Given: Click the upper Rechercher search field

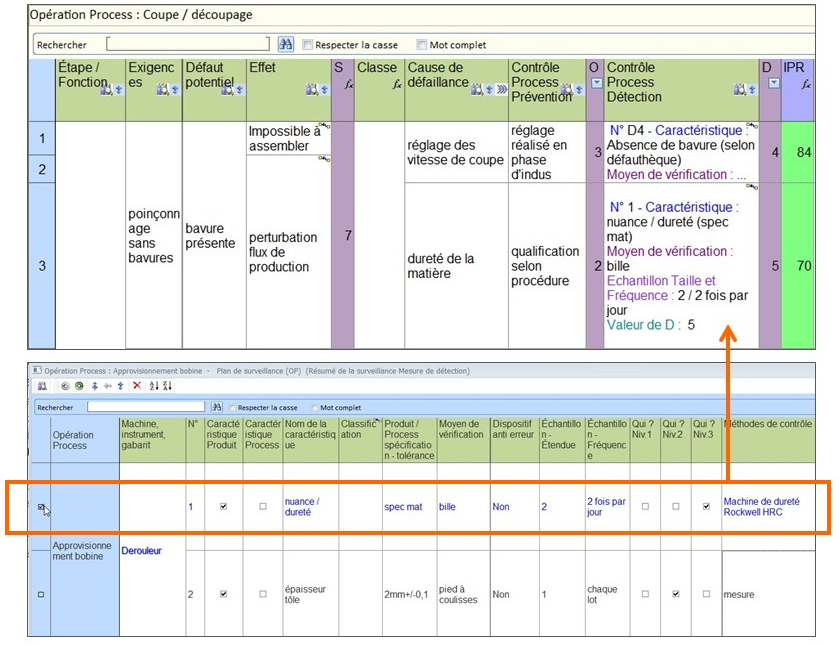Looking at the screenshot, I should 188,44.
